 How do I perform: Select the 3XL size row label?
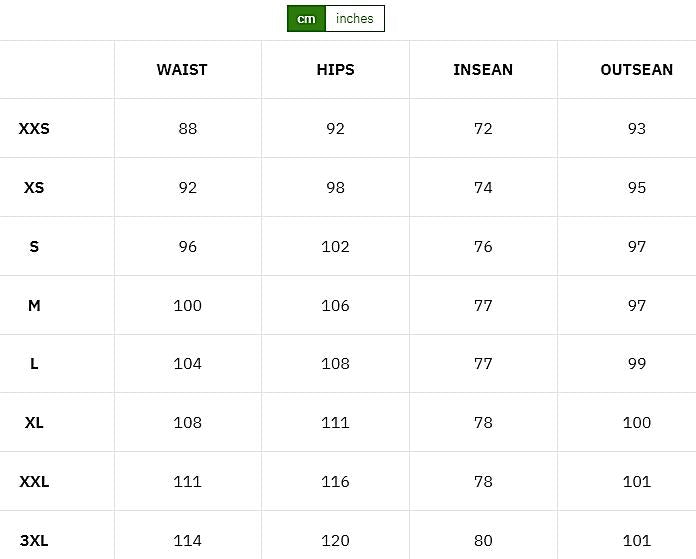34,541
